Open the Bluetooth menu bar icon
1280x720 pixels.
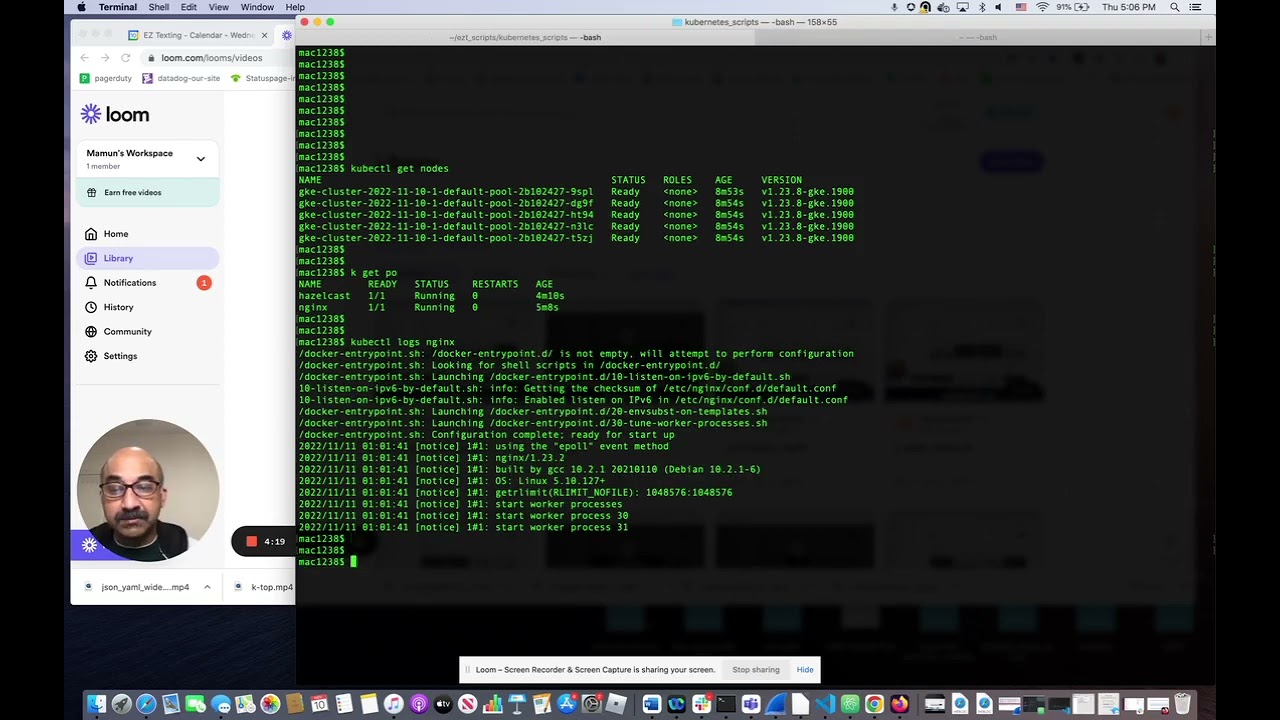tap(982, 7)
